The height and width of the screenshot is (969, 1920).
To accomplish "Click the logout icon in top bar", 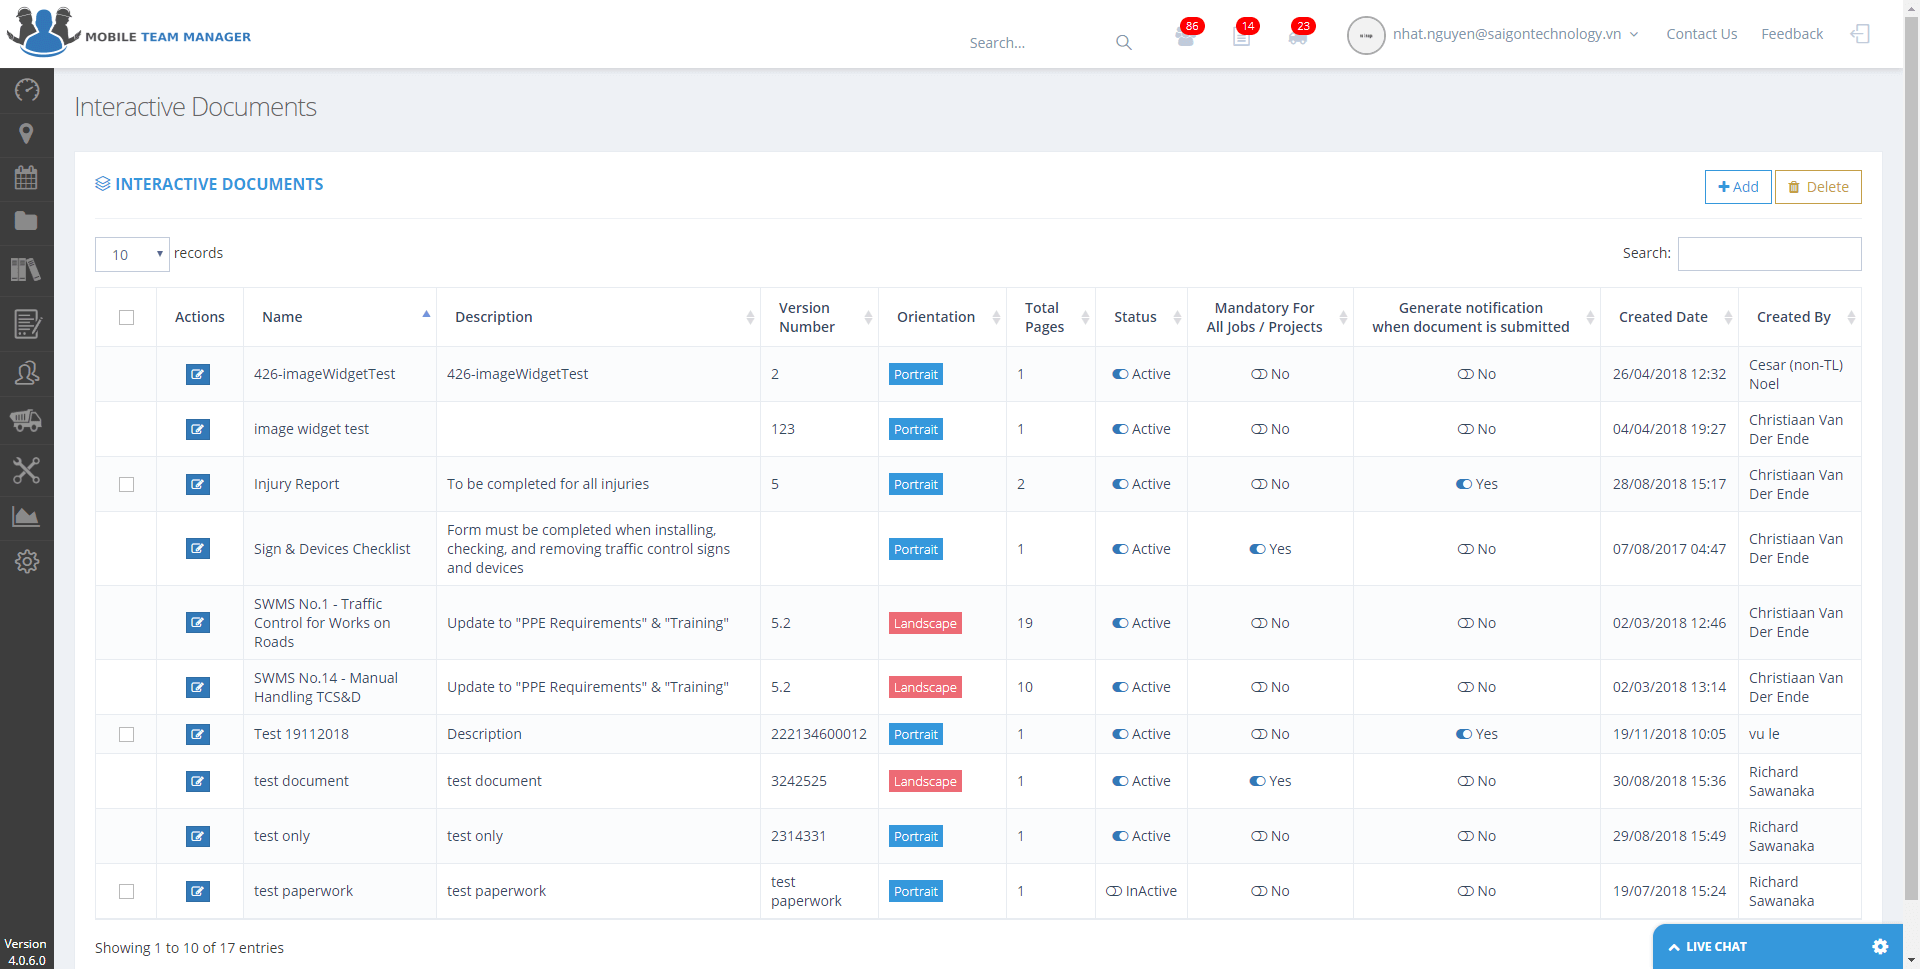I will (x=1860, y=34).
